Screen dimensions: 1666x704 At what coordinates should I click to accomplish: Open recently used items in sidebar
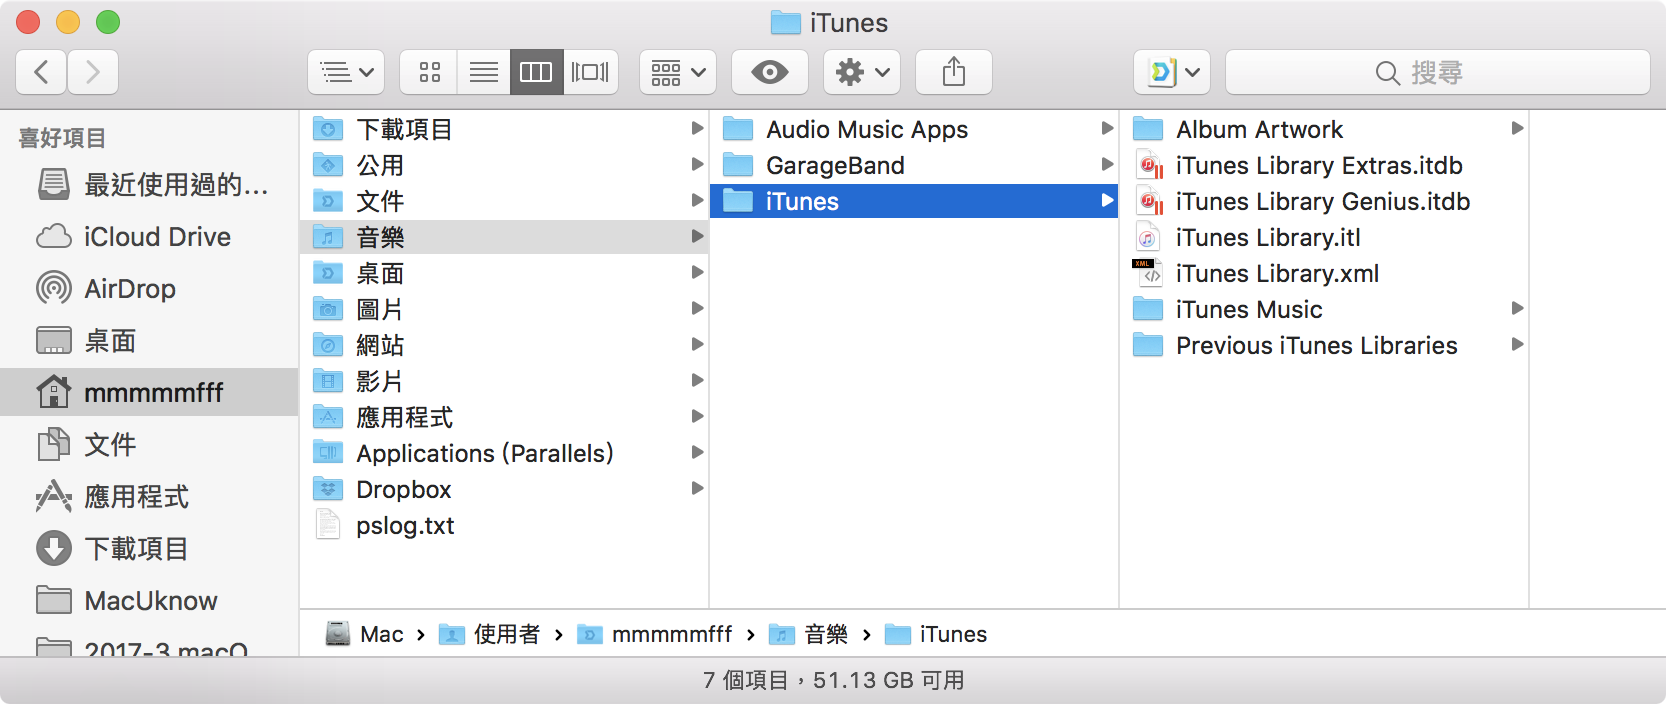pyautogui.click(x=150, y=184)
